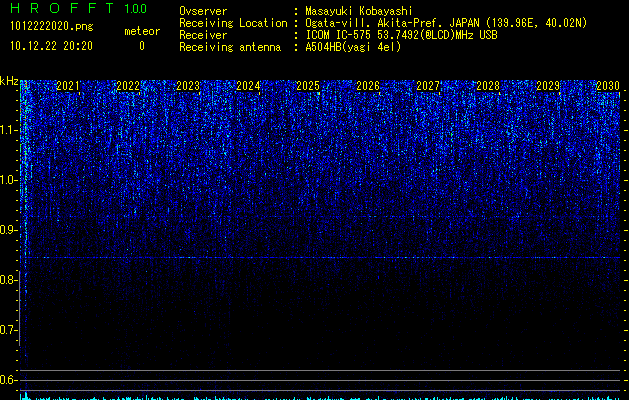Click the meteor count value 0
Viewport: 629px width, 400px height.
(x=142, y=46)
